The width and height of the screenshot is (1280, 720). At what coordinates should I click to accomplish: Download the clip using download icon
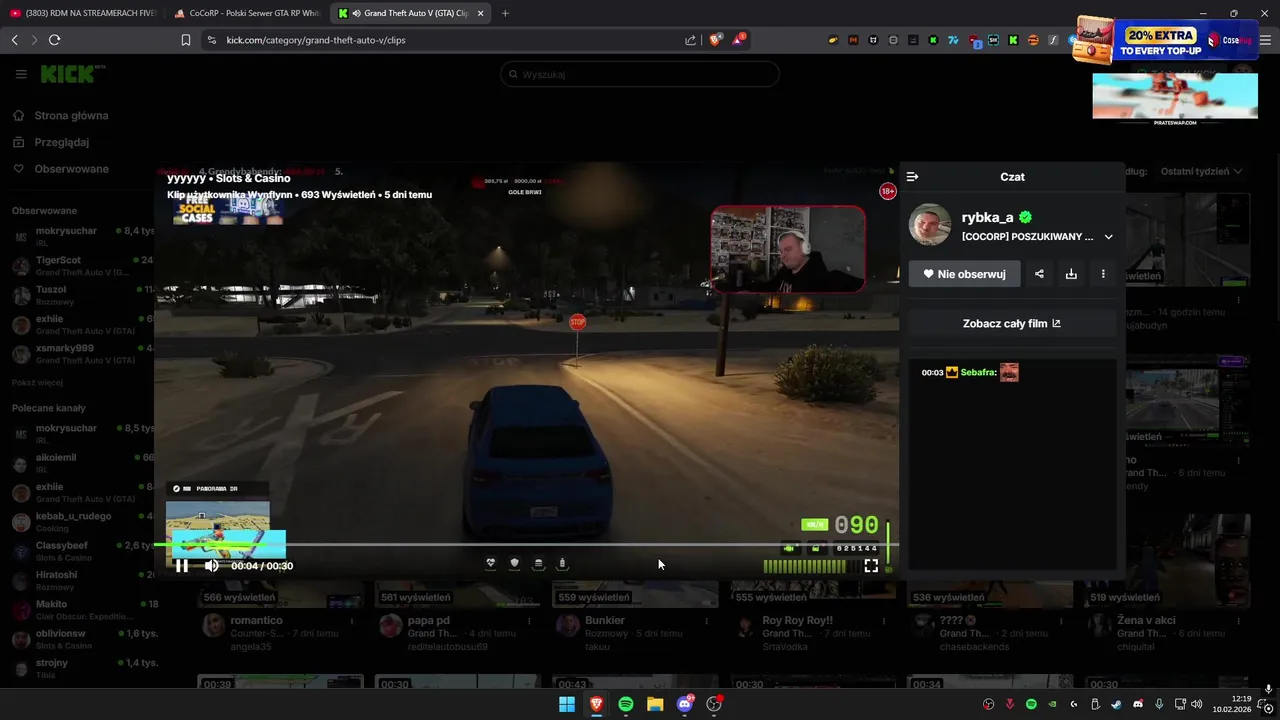coord(1071,274)
